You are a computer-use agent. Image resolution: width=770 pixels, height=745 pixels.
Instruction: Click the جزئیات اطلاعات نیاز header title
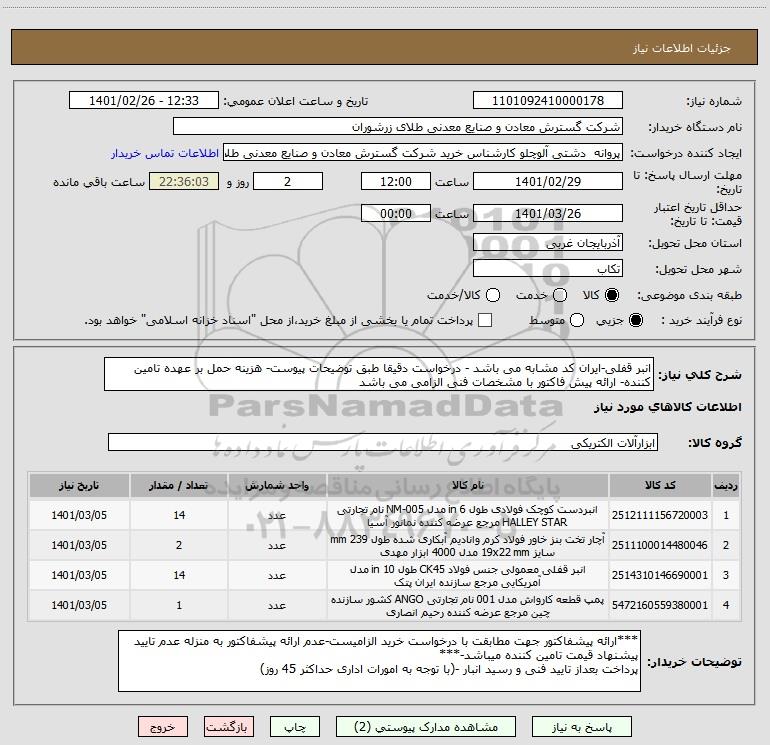click(x=682, y=48)
